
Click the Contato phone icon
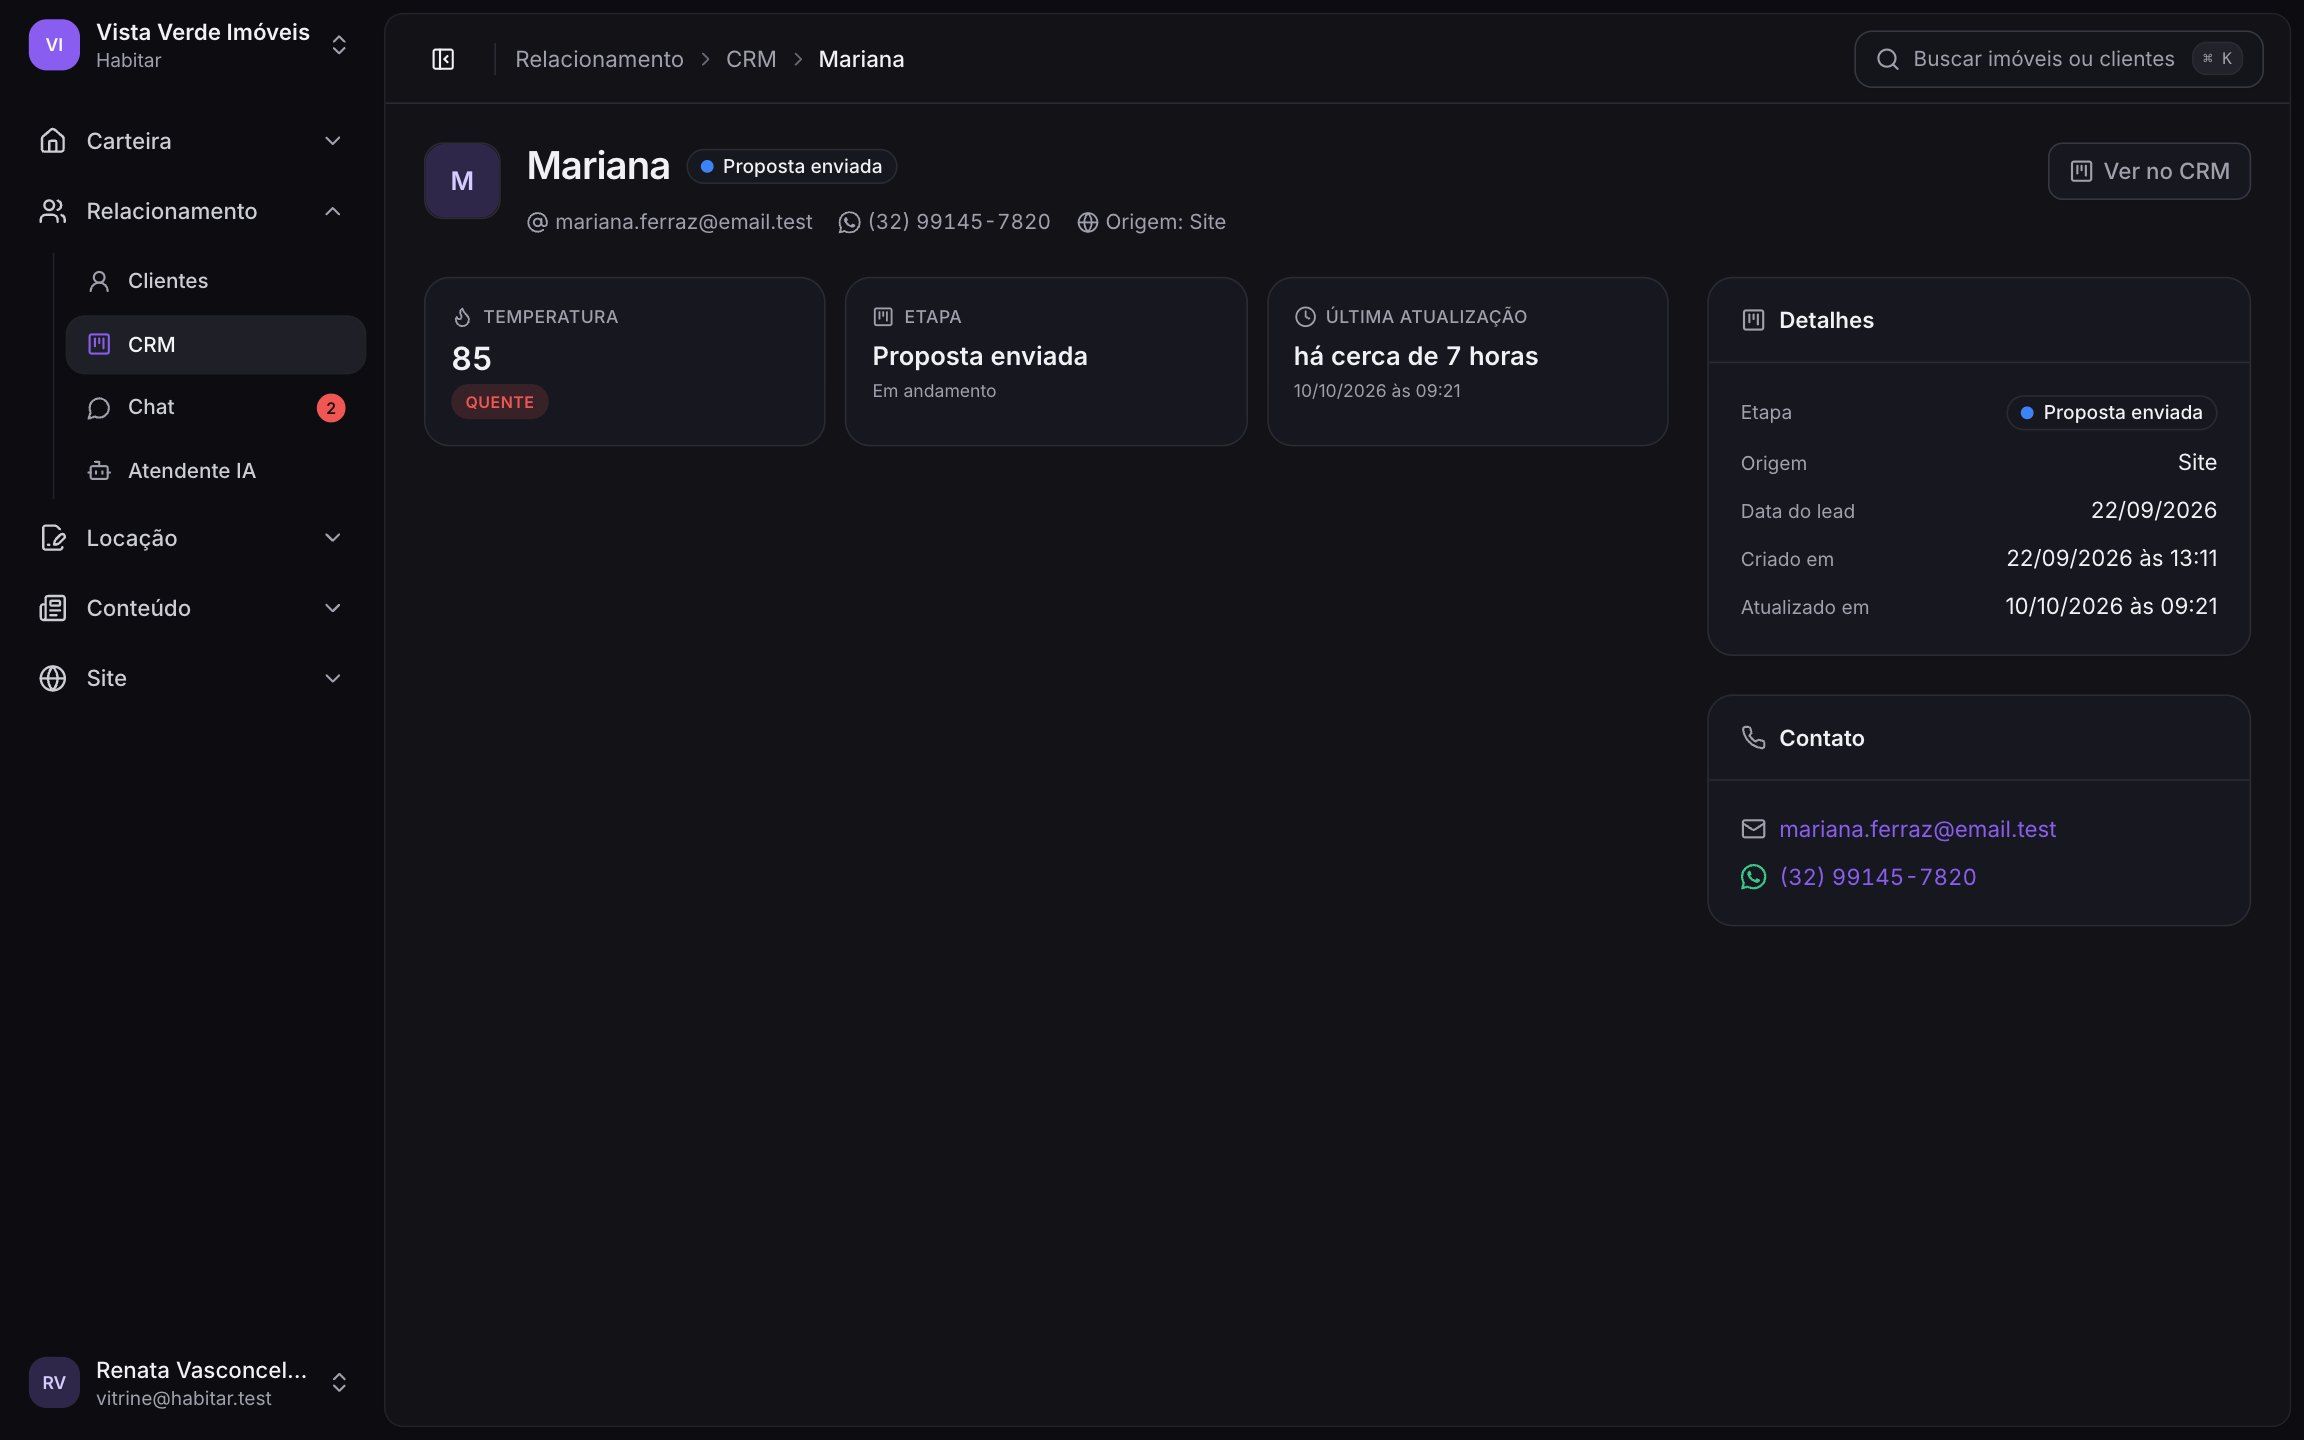click(x=1753, y=738)
